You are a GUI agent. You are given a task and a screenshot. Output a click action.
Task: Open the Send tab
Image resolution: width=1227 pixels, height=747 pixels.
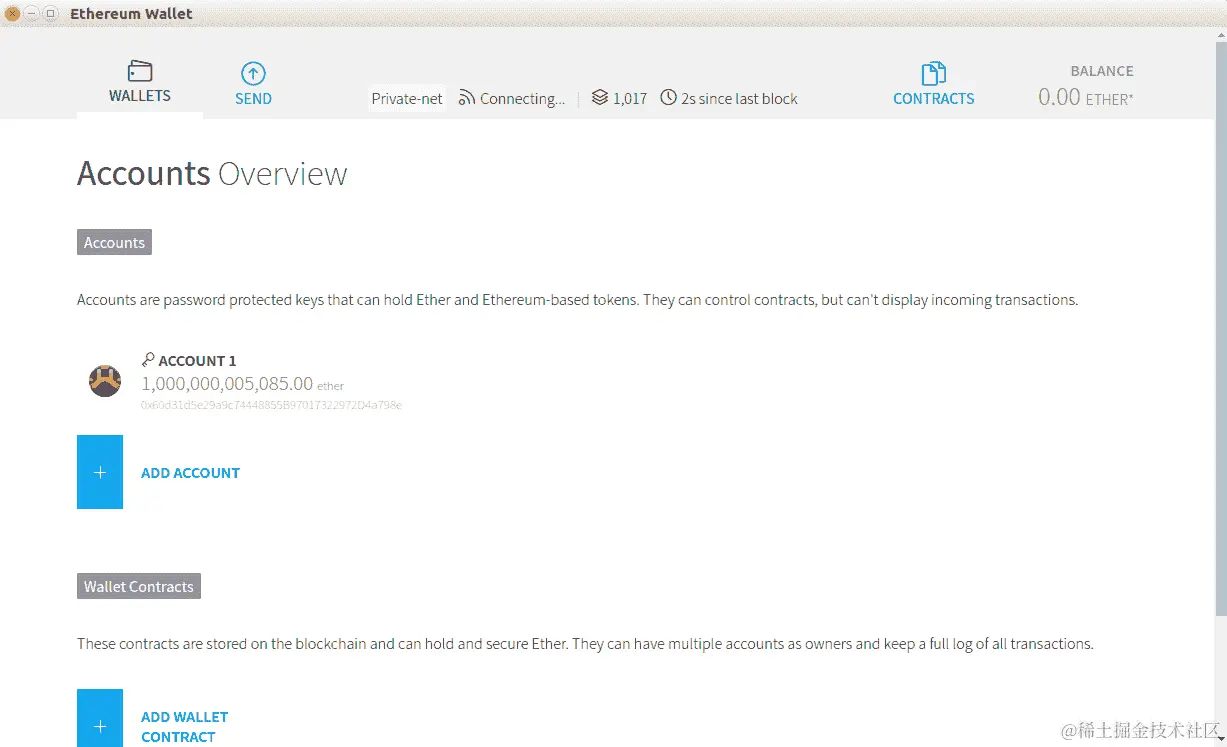pos(253,84)
